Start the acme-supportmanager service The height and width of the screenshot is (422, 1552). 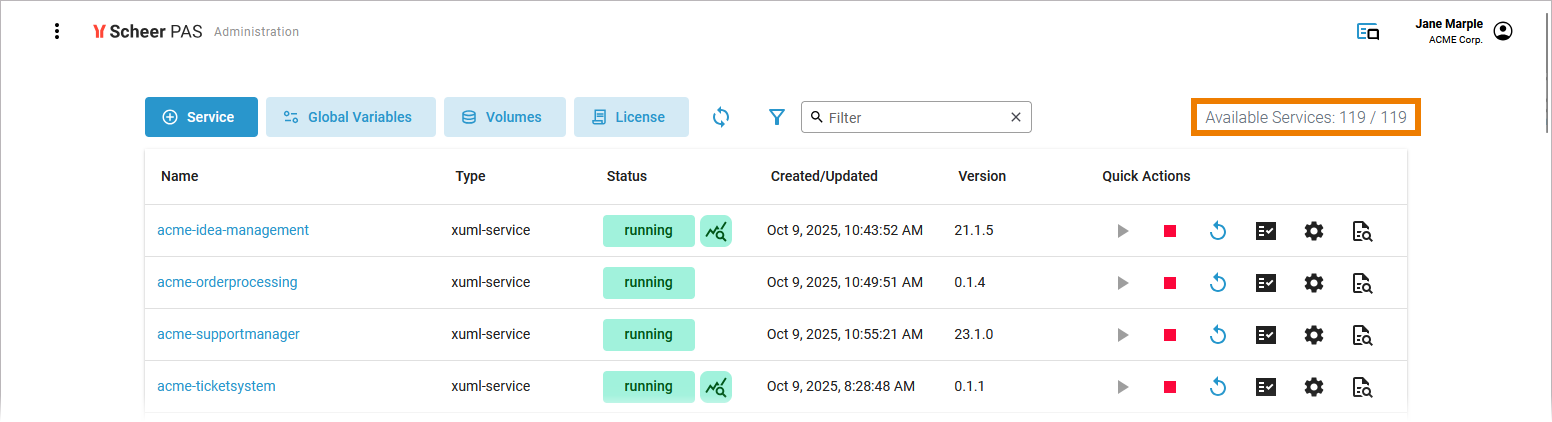click(1122, 335)
